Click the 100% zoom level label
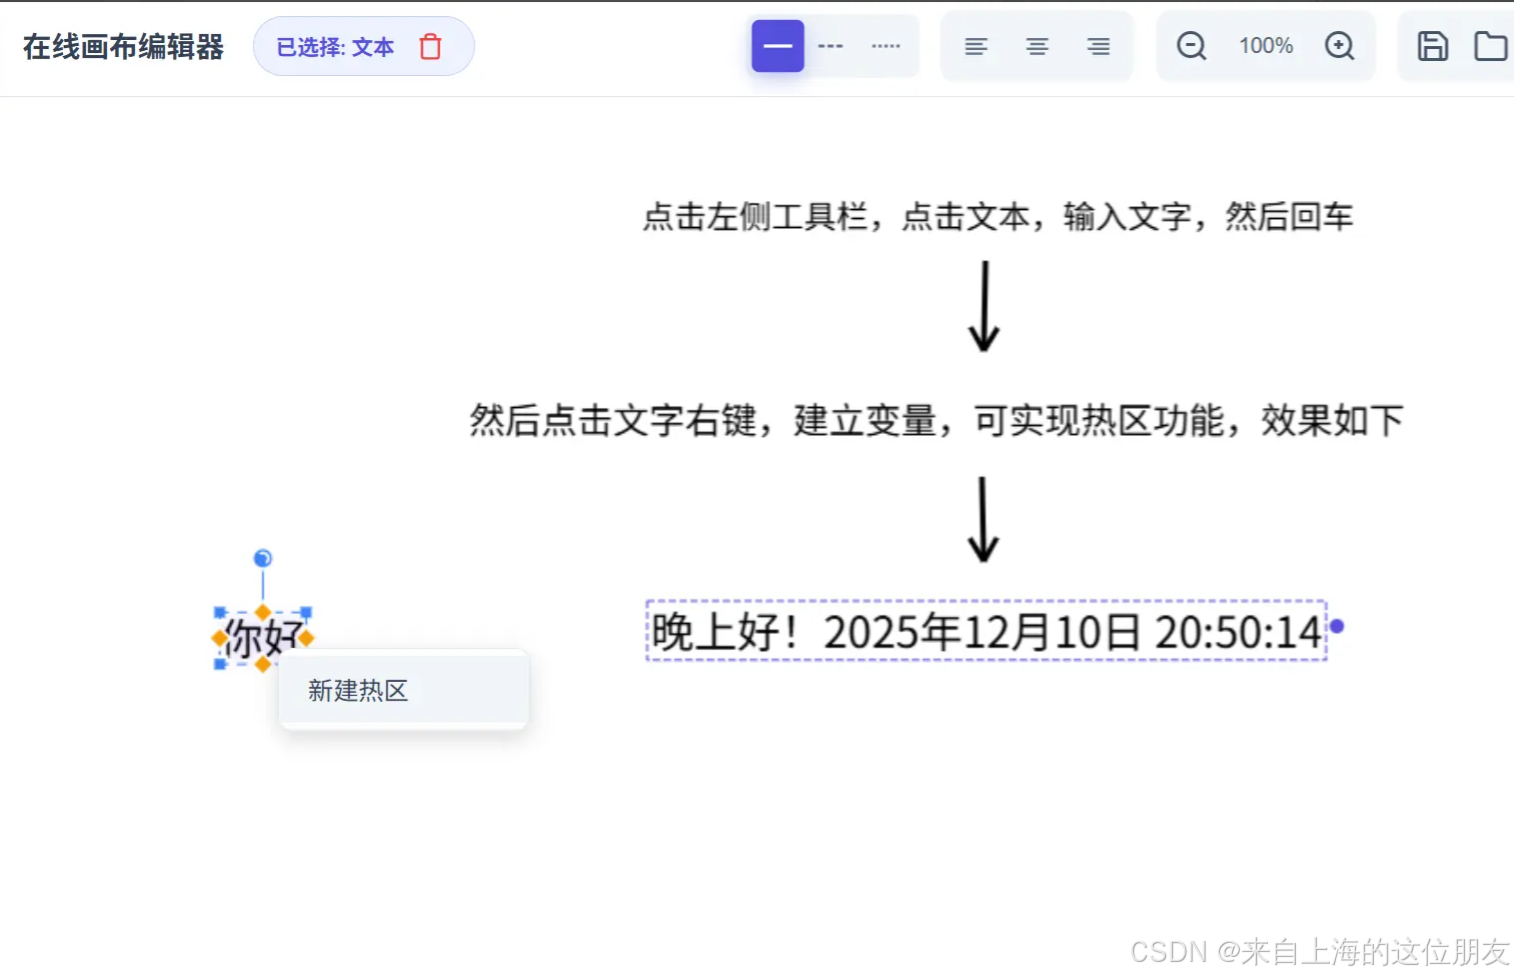Screen dimensions: 1514x978 (x=1265, y=45)
